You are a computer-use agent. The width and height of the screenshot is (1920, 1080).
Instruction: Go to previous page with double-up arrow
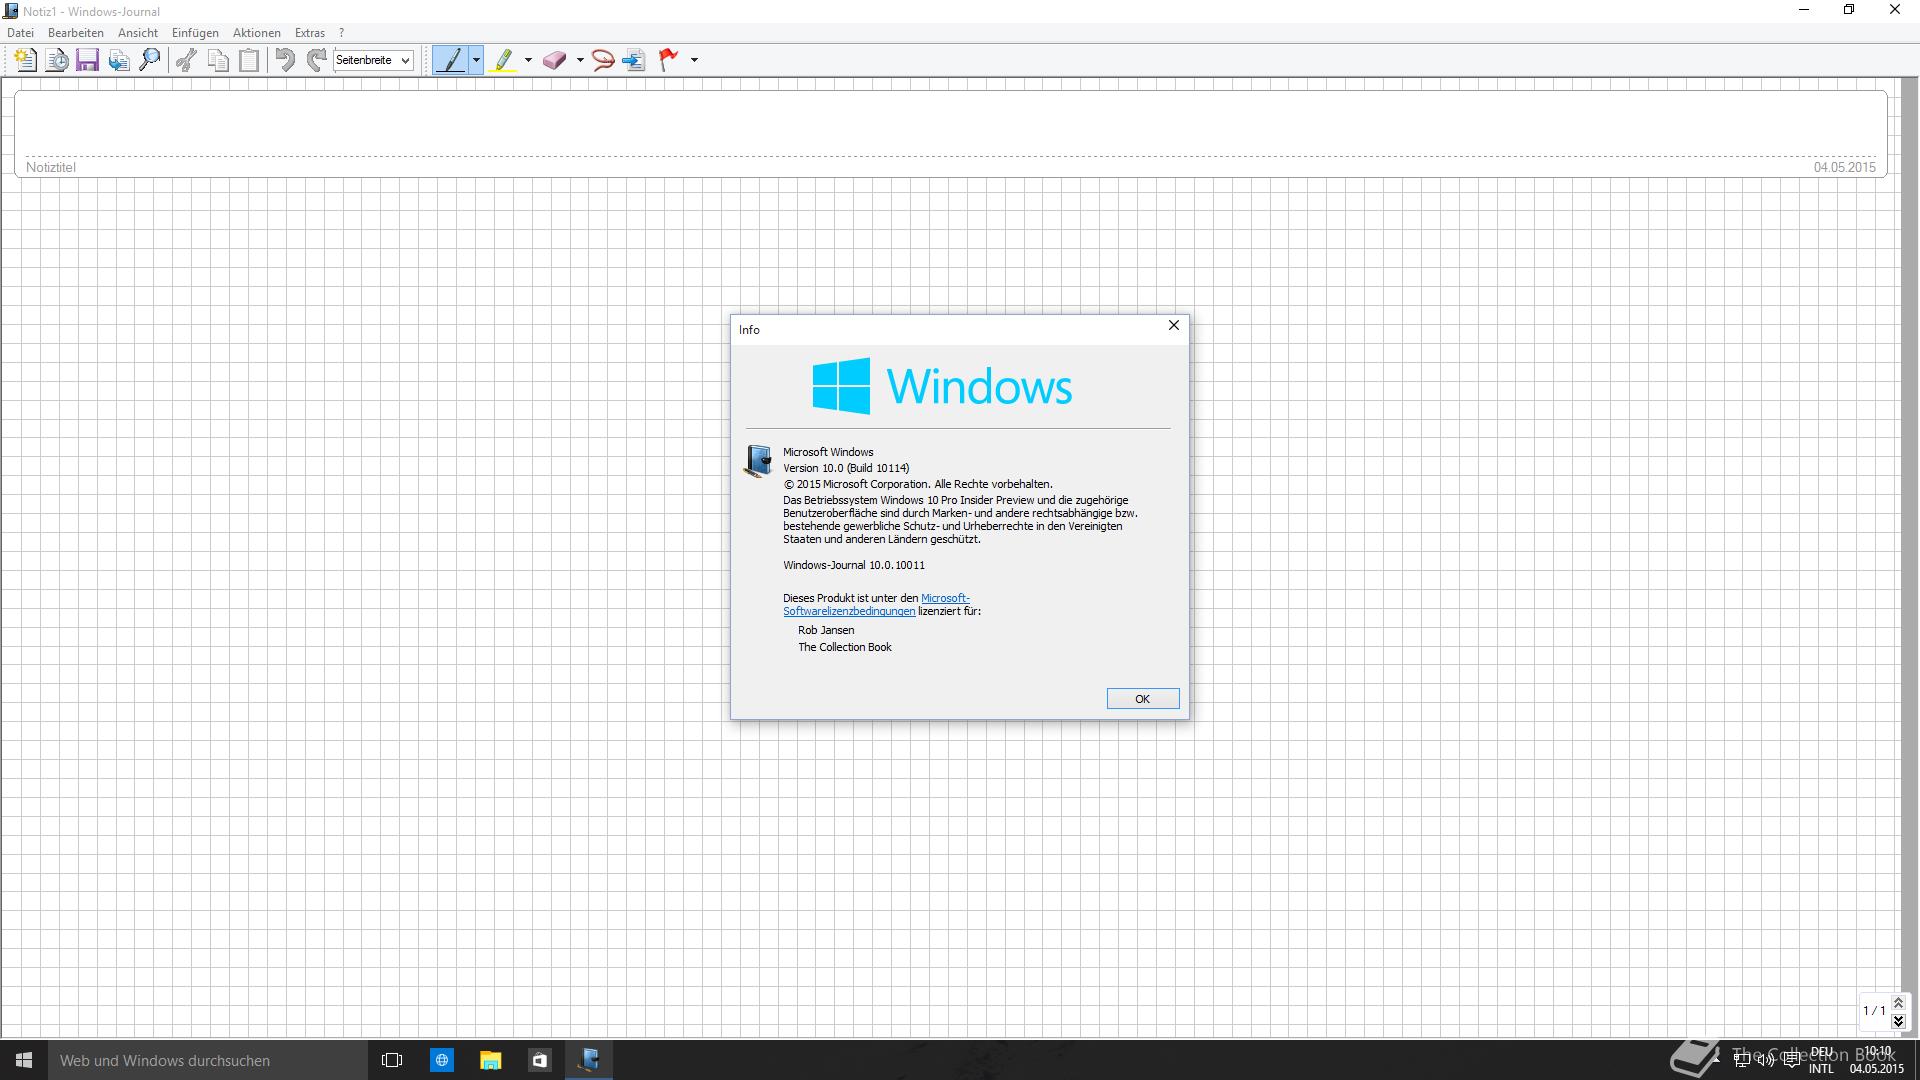pos(1898,1003)
